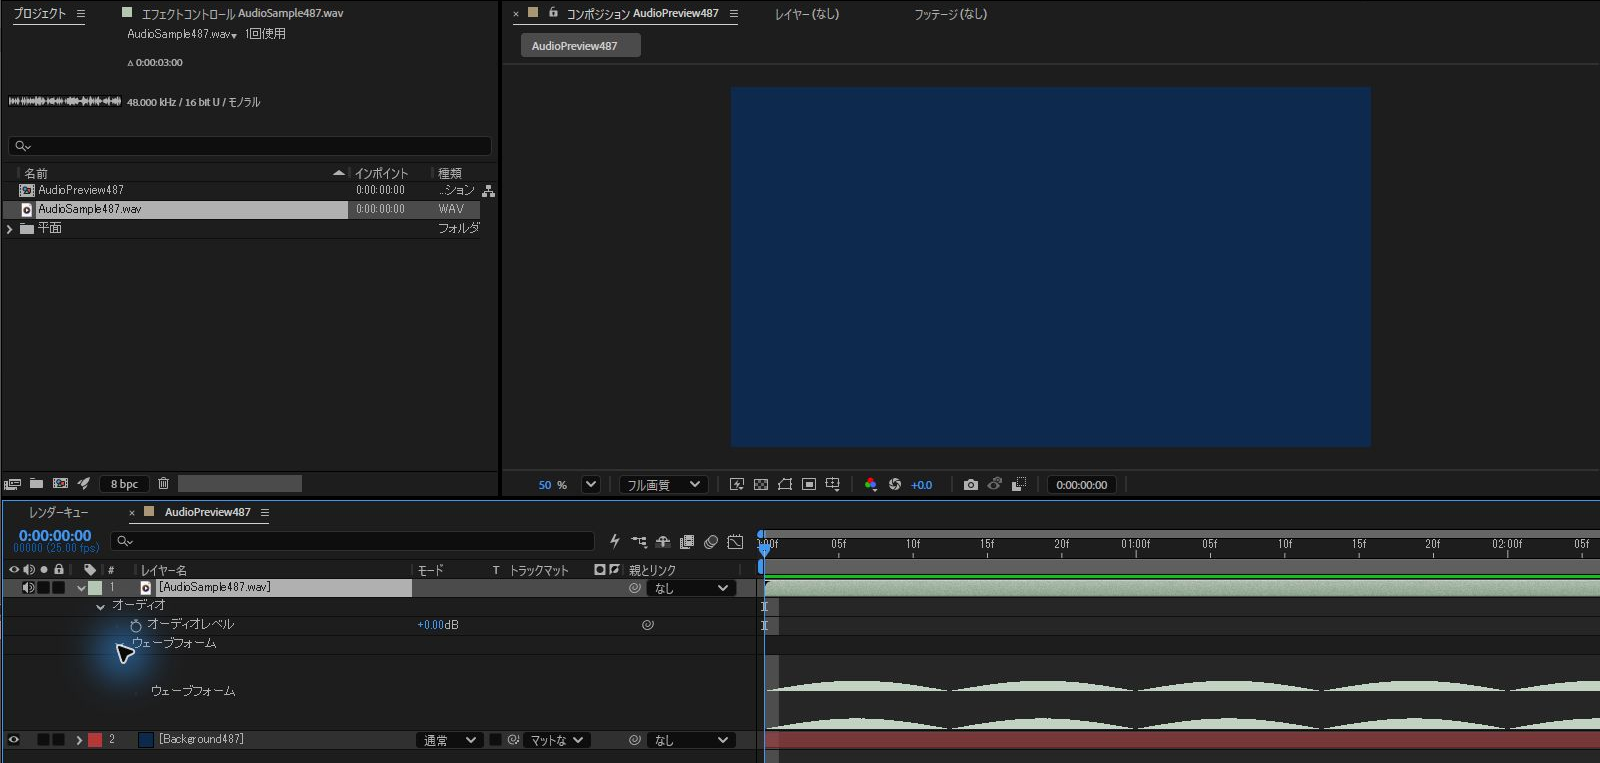
Task: Click the interpret footage icon in Project panel
Action: pos(13,484)
